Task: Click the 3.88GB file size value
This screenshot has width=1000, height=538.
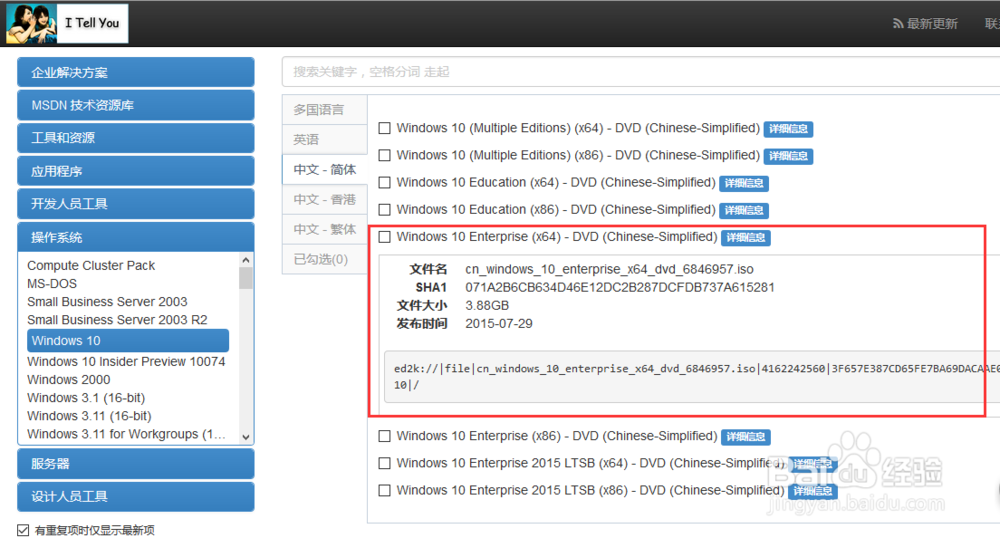Action: pyautogui.click(x=487, y=305)
